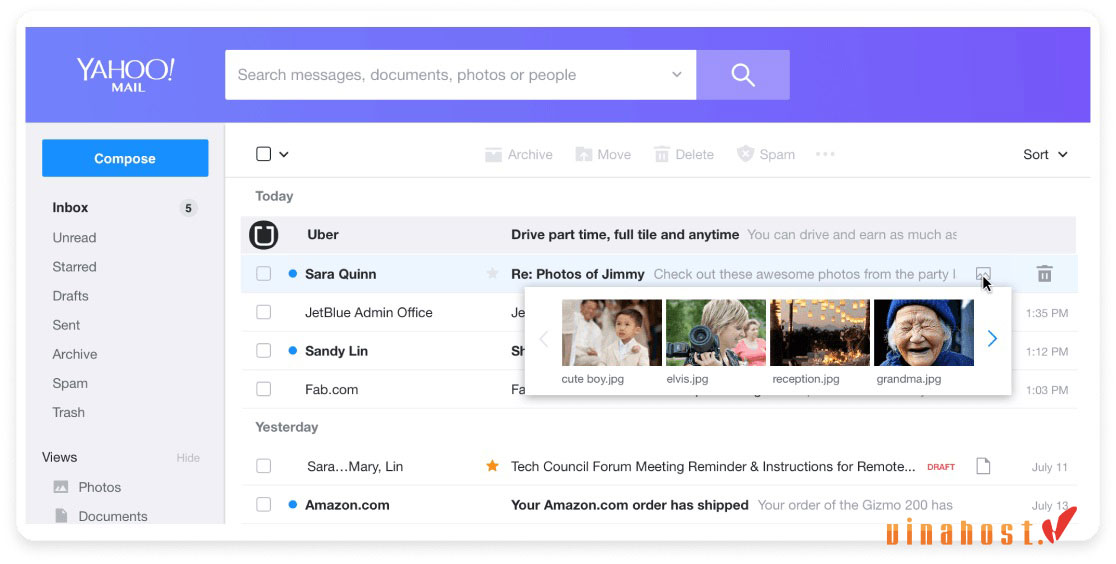Open the Spam folder in sidebar
1116x564 pixels.
coord(70,384)
